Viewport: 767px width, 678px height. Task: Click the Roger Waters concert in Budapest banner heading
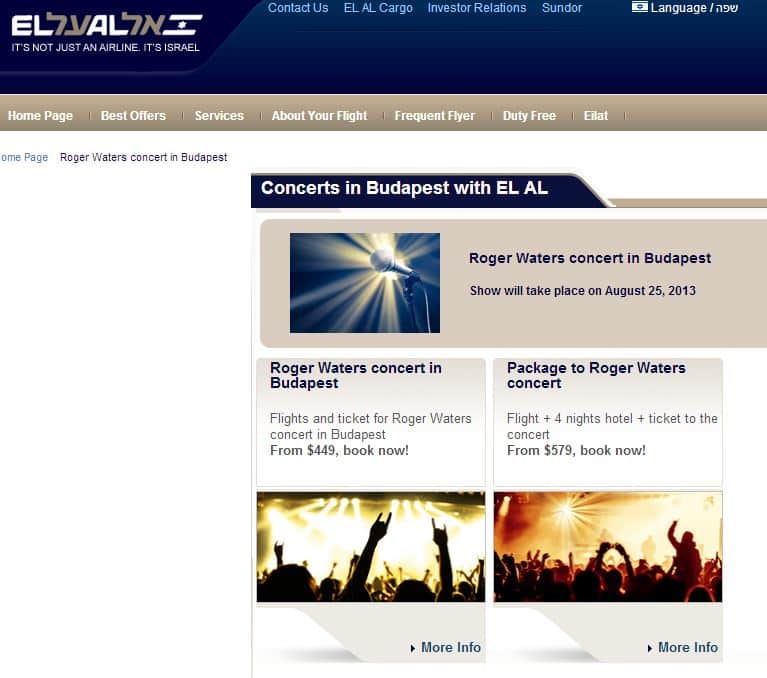click(589, 258)
